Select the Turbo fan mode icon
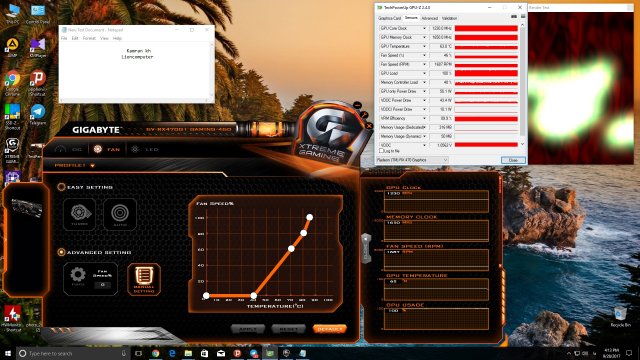The image size is (640, 360). tap(80, 214)
